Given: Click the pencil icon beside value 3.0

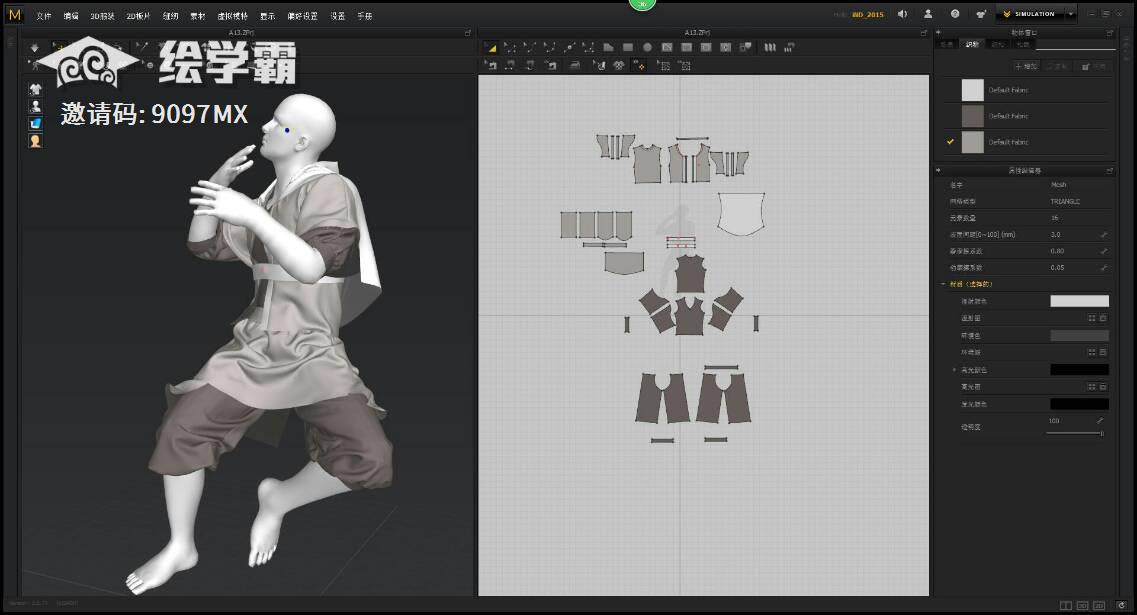Looking at the screenshot, I should tap(1103, 234).
